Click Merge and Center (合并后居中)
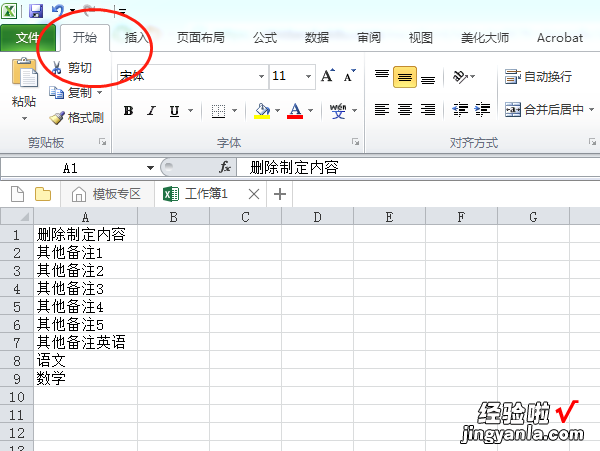 pyautogui.click(x=544, y=110)
